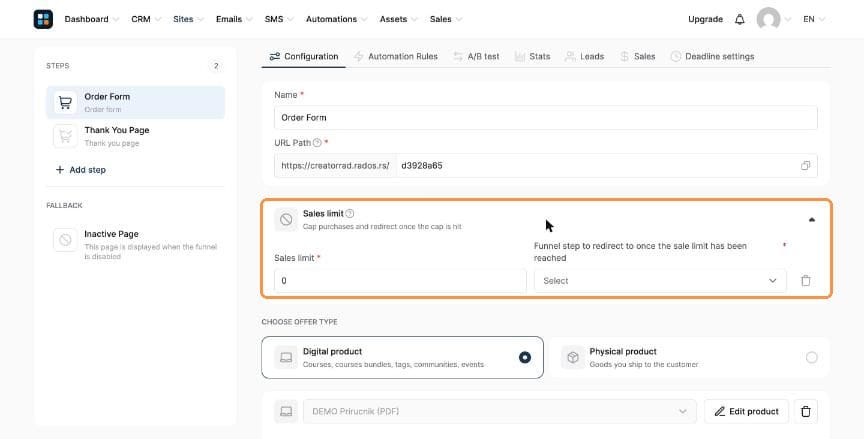Expand the Dashboard menu
This screenshot has height=439, width=864.
click(91, 19)
